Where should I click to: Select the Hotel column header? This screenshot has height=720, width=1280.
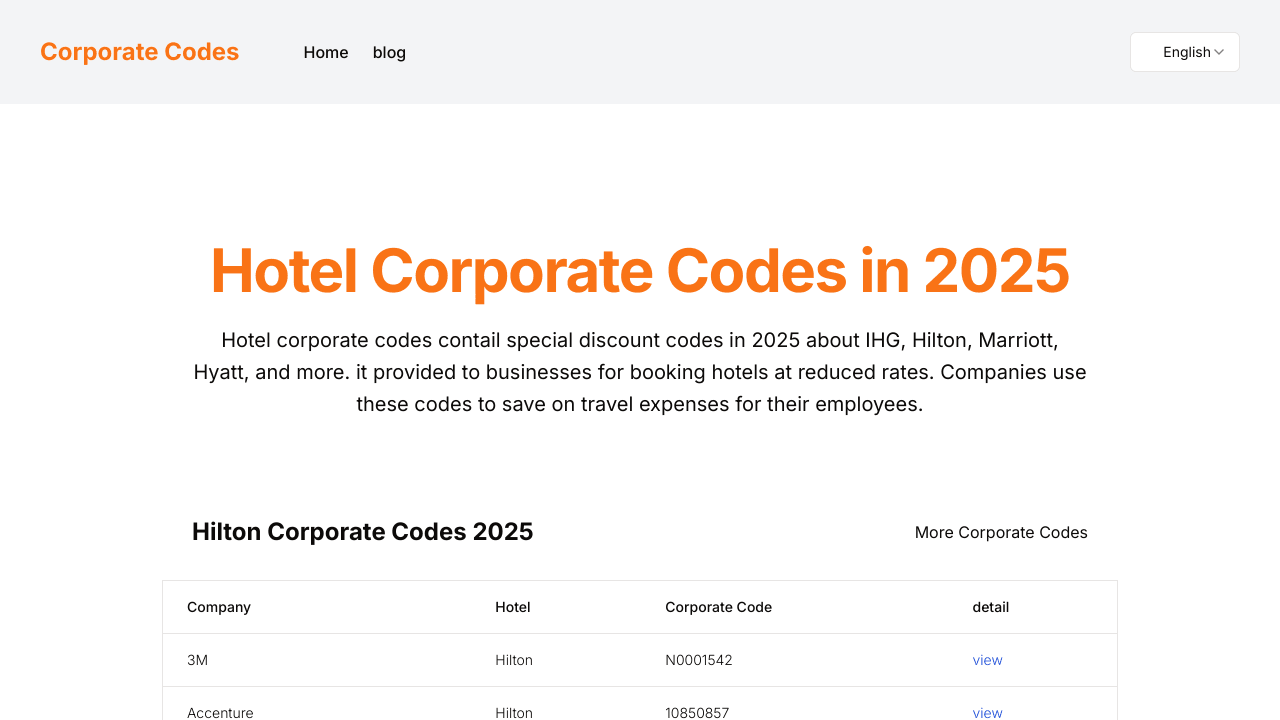point(512,607)
